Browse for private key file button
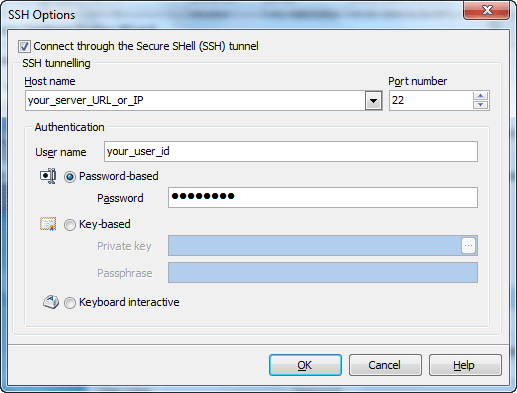Image resolution: width=517 pixels, height=393 pixels. (x=468, y=246)
